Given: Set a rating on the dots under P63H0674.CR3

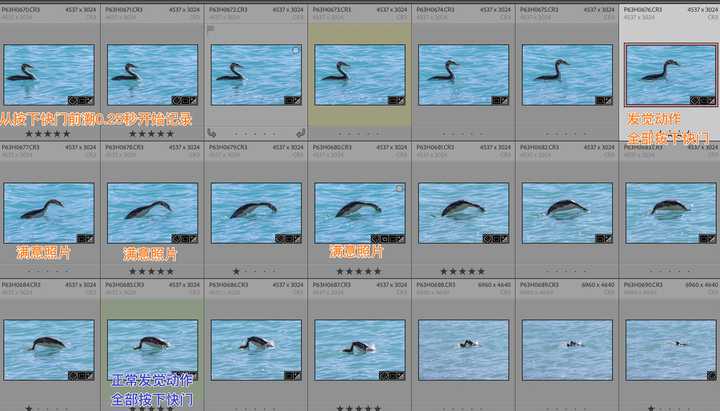Looking at the screenshot, I should (463, 134).
